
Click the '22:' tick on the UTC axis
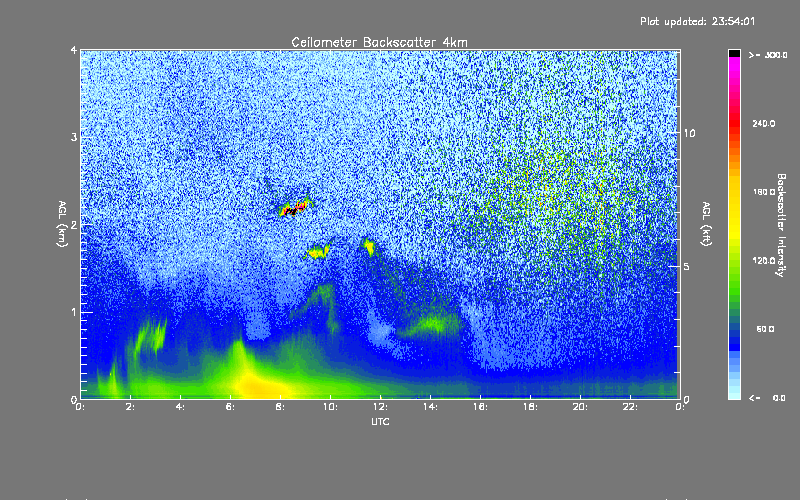630,407
